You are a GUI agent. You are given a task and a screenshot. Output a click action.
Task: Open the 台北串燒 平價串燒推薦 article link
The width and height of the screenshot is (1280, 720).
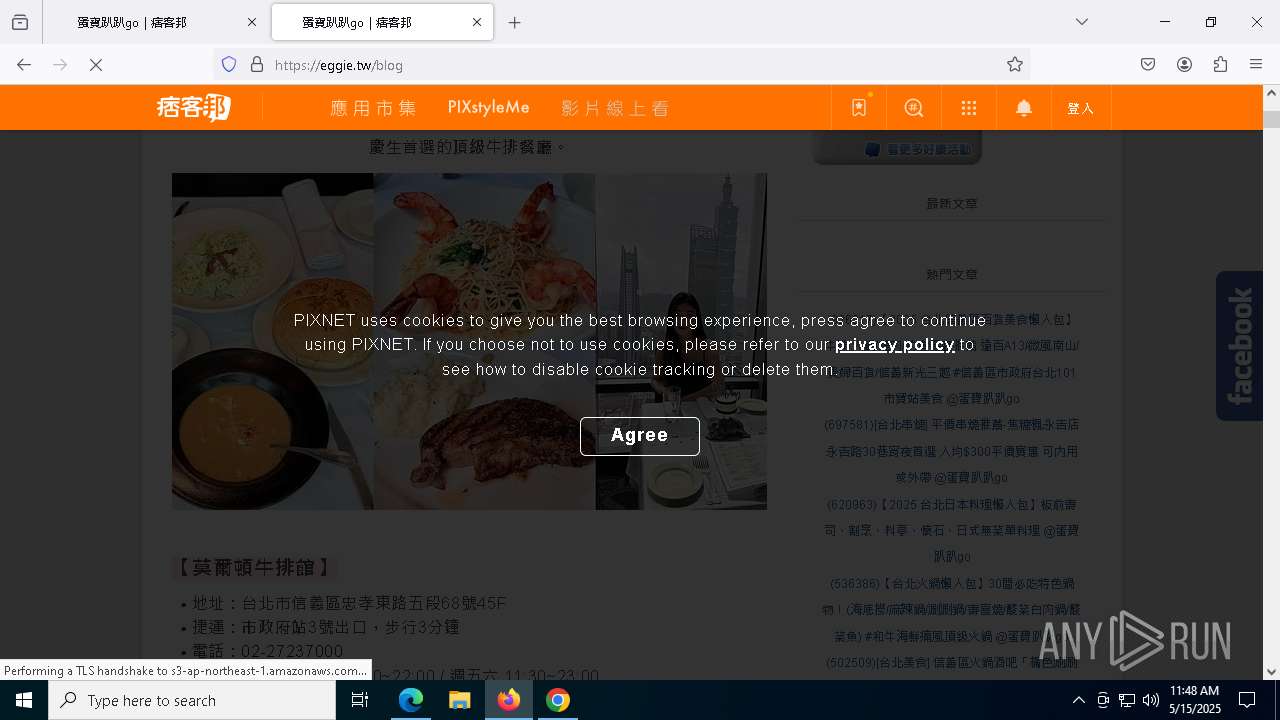pos(952,451)
